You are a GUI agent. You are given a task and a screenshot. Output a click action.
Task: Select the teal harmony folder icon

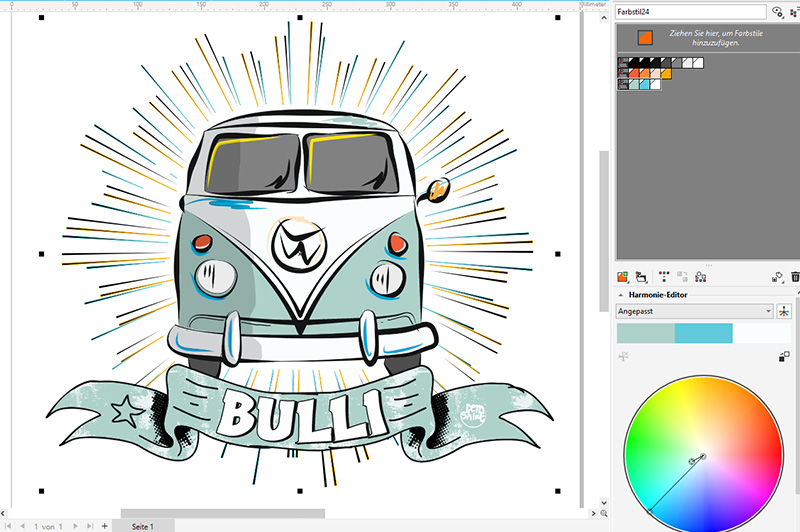pyautogui.click(x=623, y=84)
